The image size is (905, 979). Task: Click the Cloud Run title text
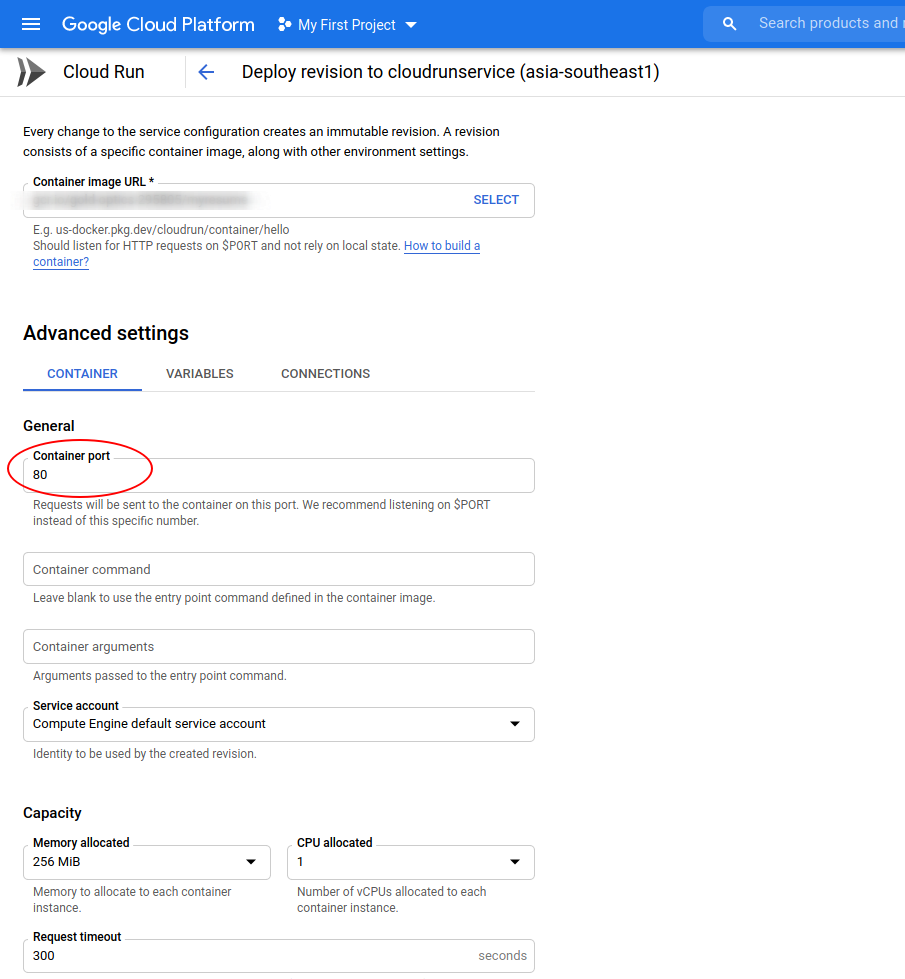[104, 72]
